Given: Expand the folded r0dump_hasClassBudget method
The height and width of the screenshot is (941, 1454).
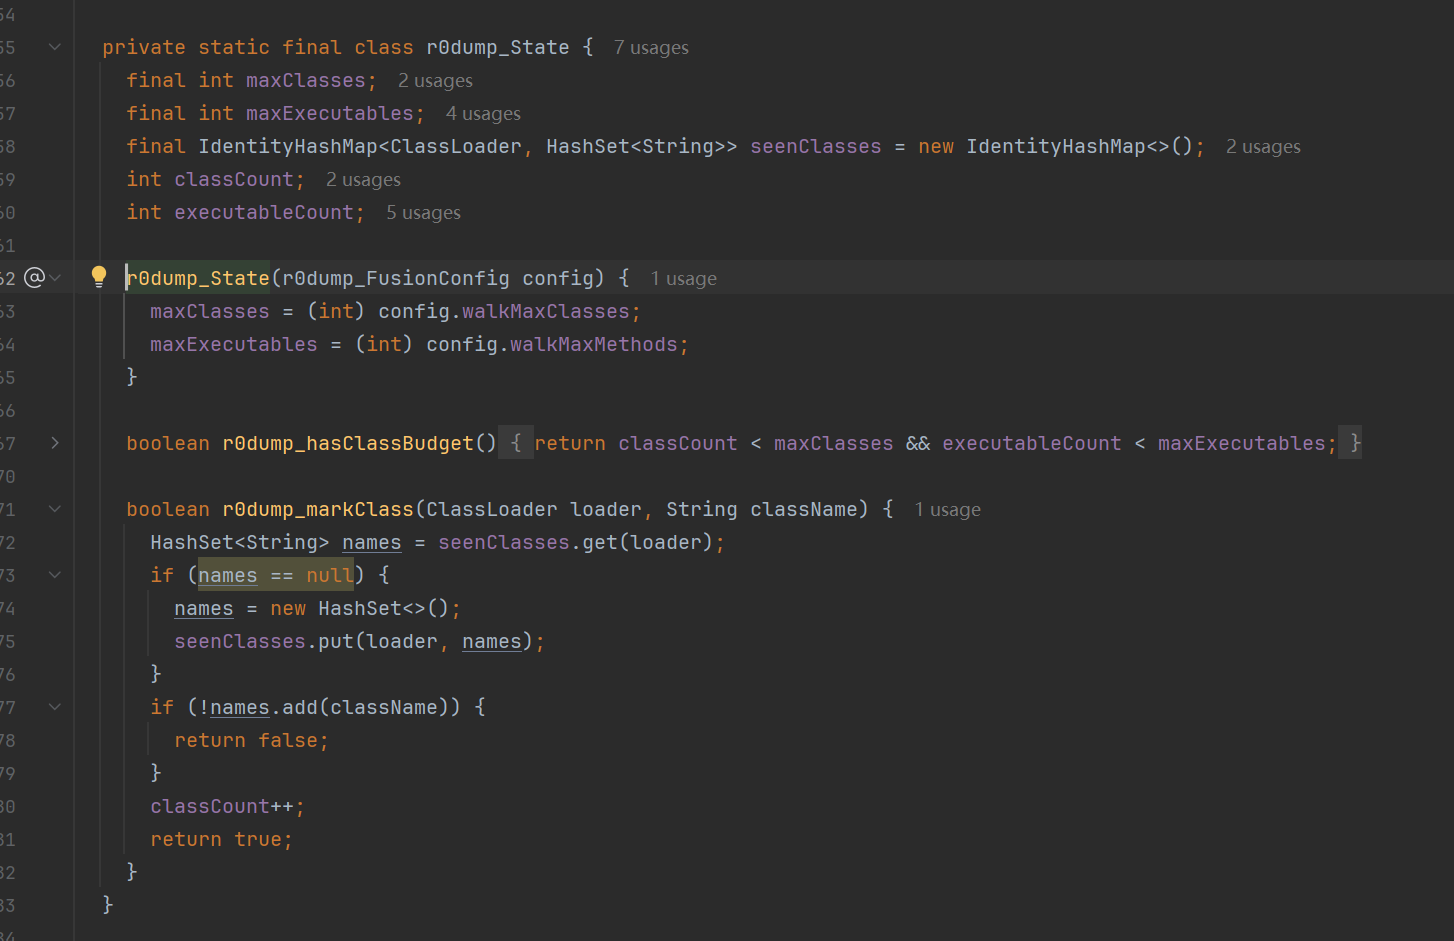Looking at the screenshot, I should (x=55, y=443).
